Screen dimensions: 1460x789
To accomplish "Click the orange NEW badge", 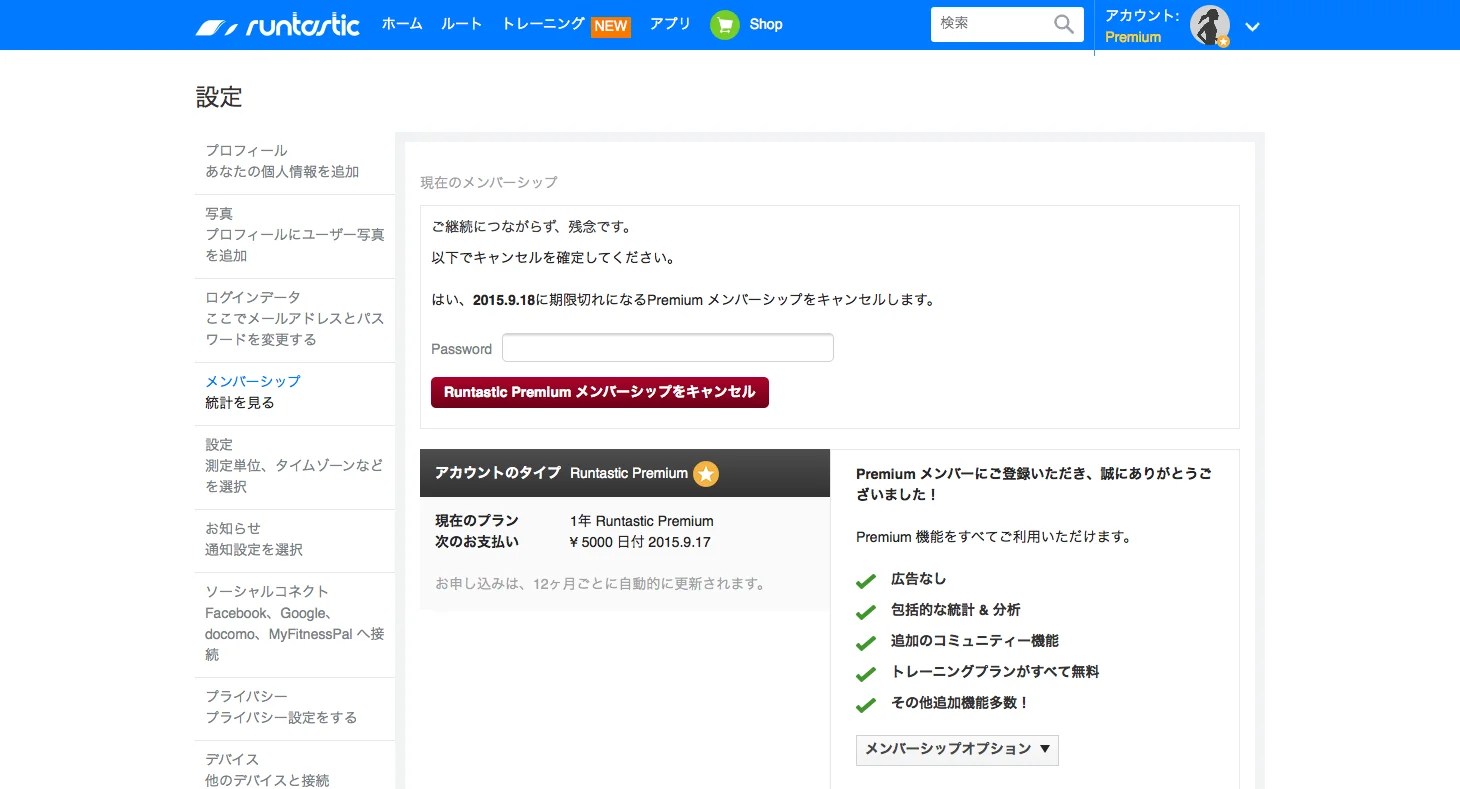I will tap(611, 26).
